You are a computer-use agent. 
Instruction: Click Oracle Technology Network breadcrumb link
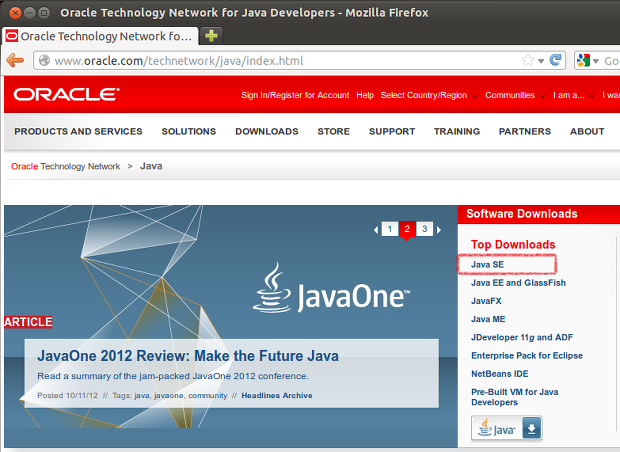[65, 166]
